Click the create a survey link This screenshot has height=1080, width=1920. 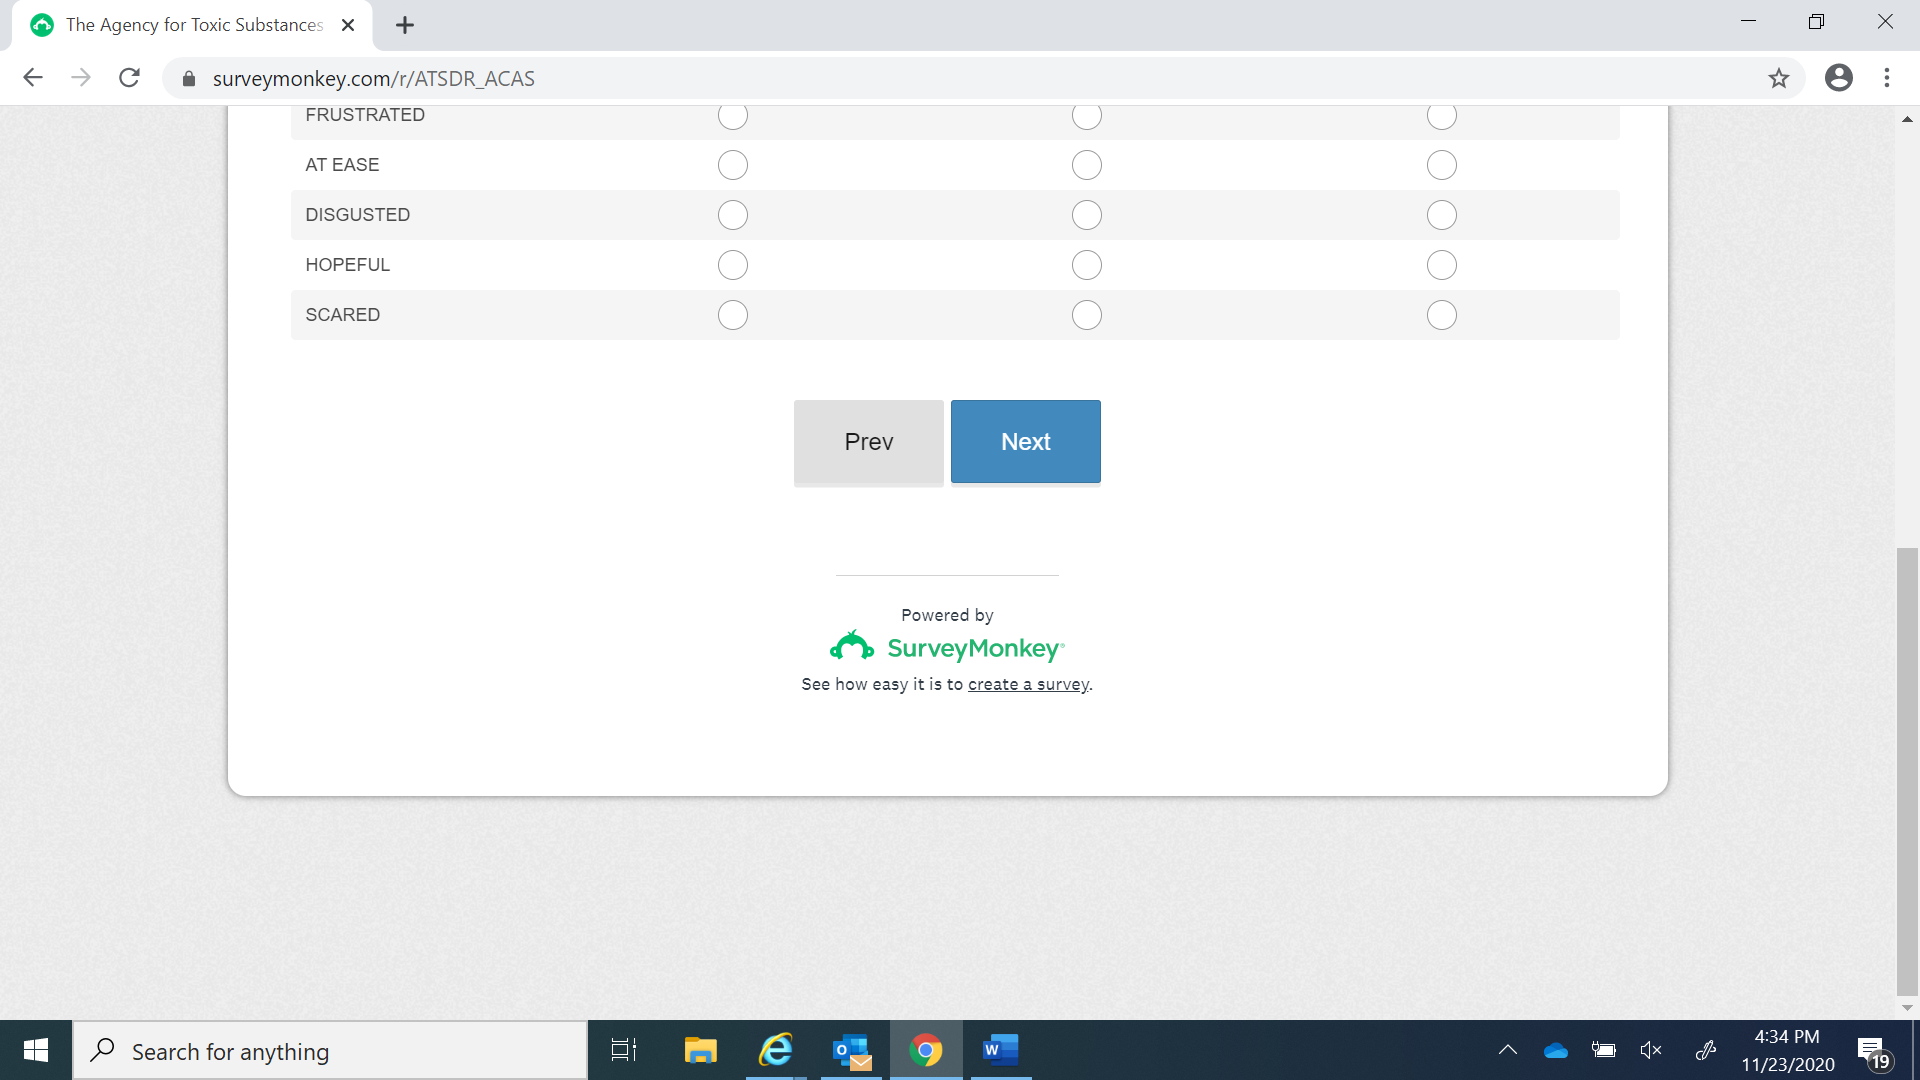click(1028, 684)
